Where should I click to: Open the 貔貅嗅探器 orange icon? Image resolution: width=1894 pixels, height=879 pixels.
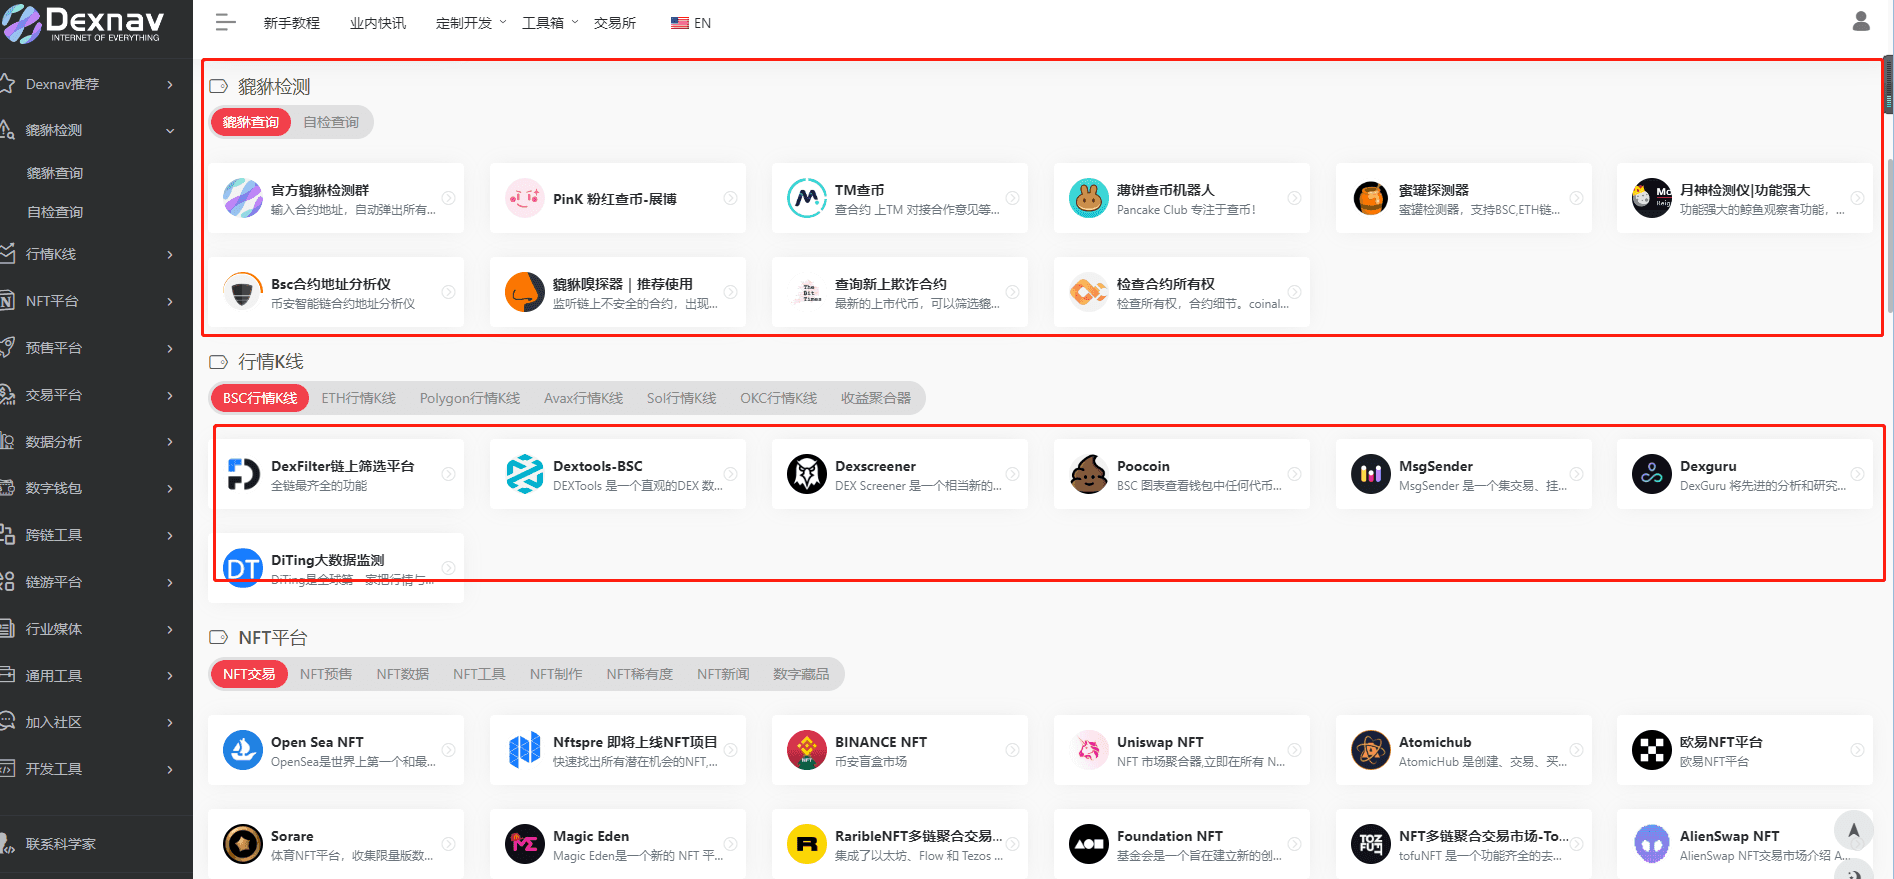click(525, 292)
